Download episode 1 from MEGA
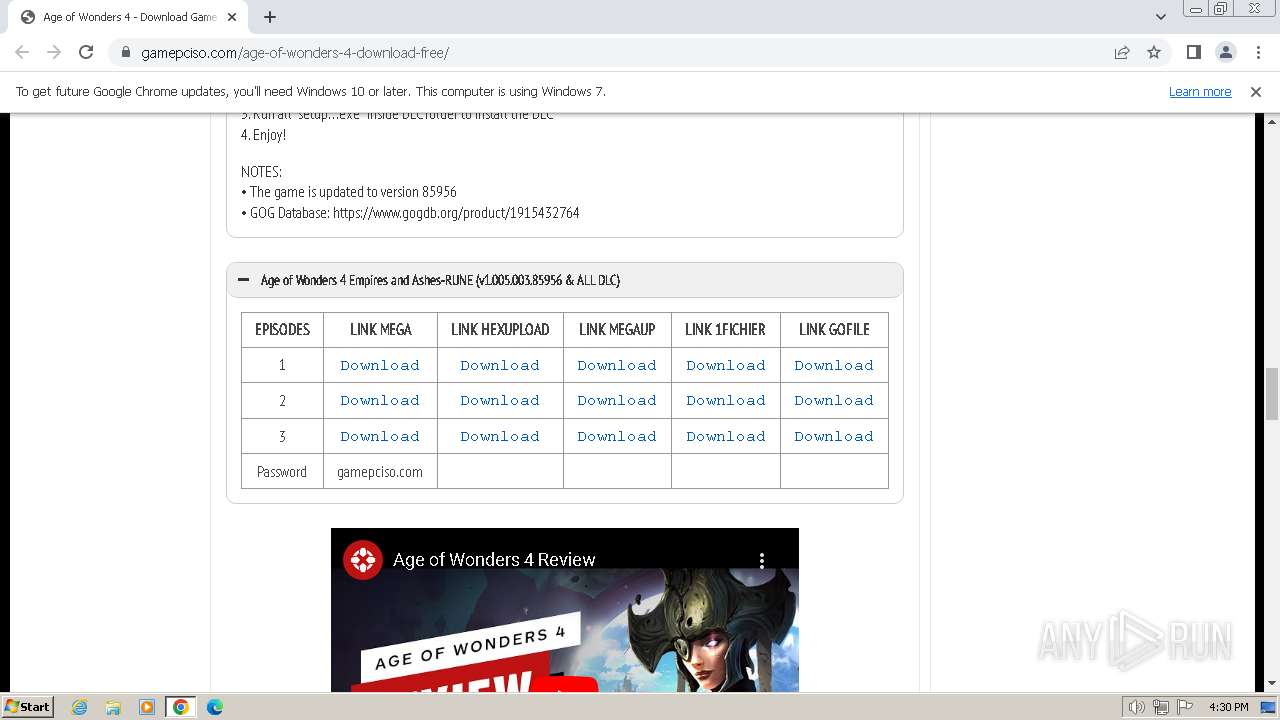The height and width of the screenshot is (720, 1280). click(380, 365)
